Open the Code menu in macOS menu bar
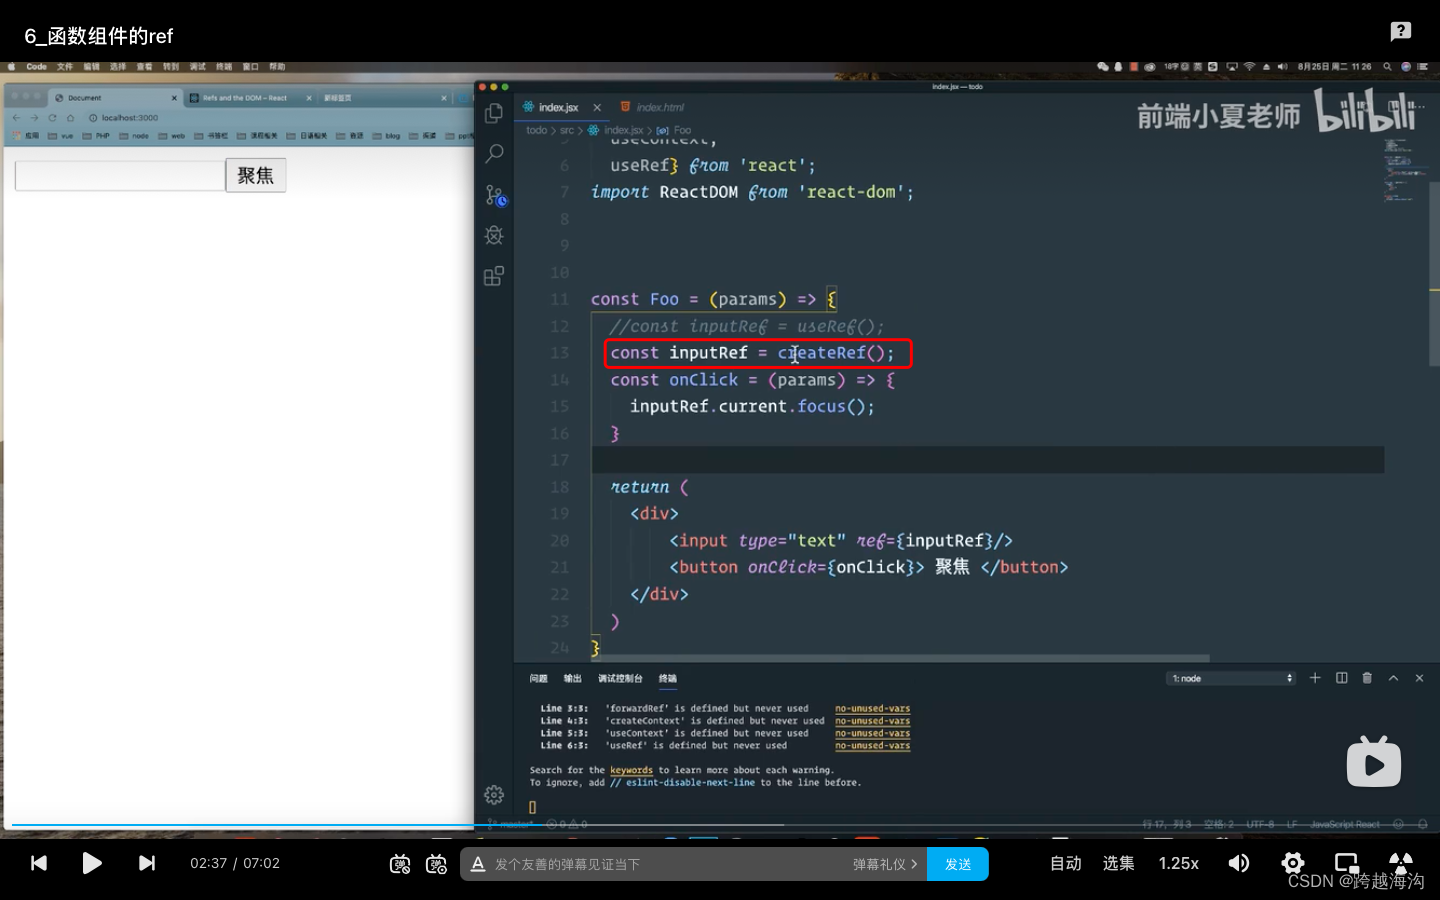 click(36, 67)
